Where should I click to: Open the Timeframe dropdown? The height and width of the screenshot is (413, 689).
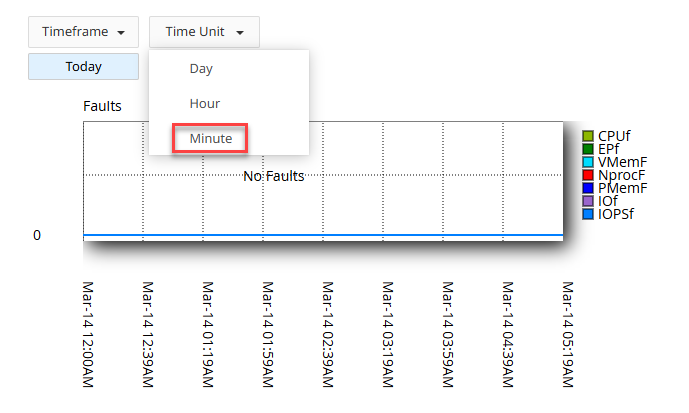click(83, 32)
